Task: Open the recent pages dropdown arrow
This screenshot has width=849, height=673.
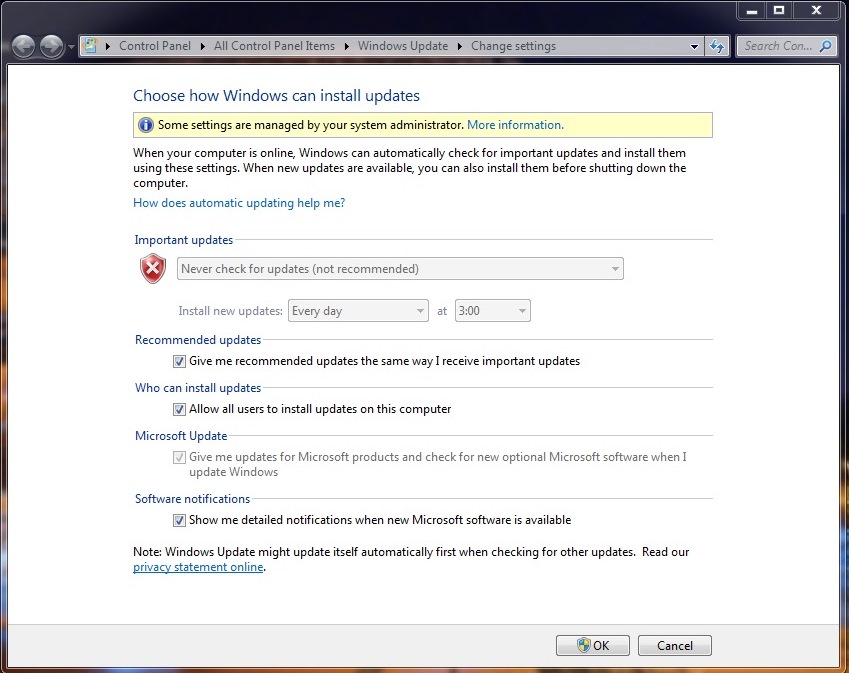Action: [x=71, y=47]
